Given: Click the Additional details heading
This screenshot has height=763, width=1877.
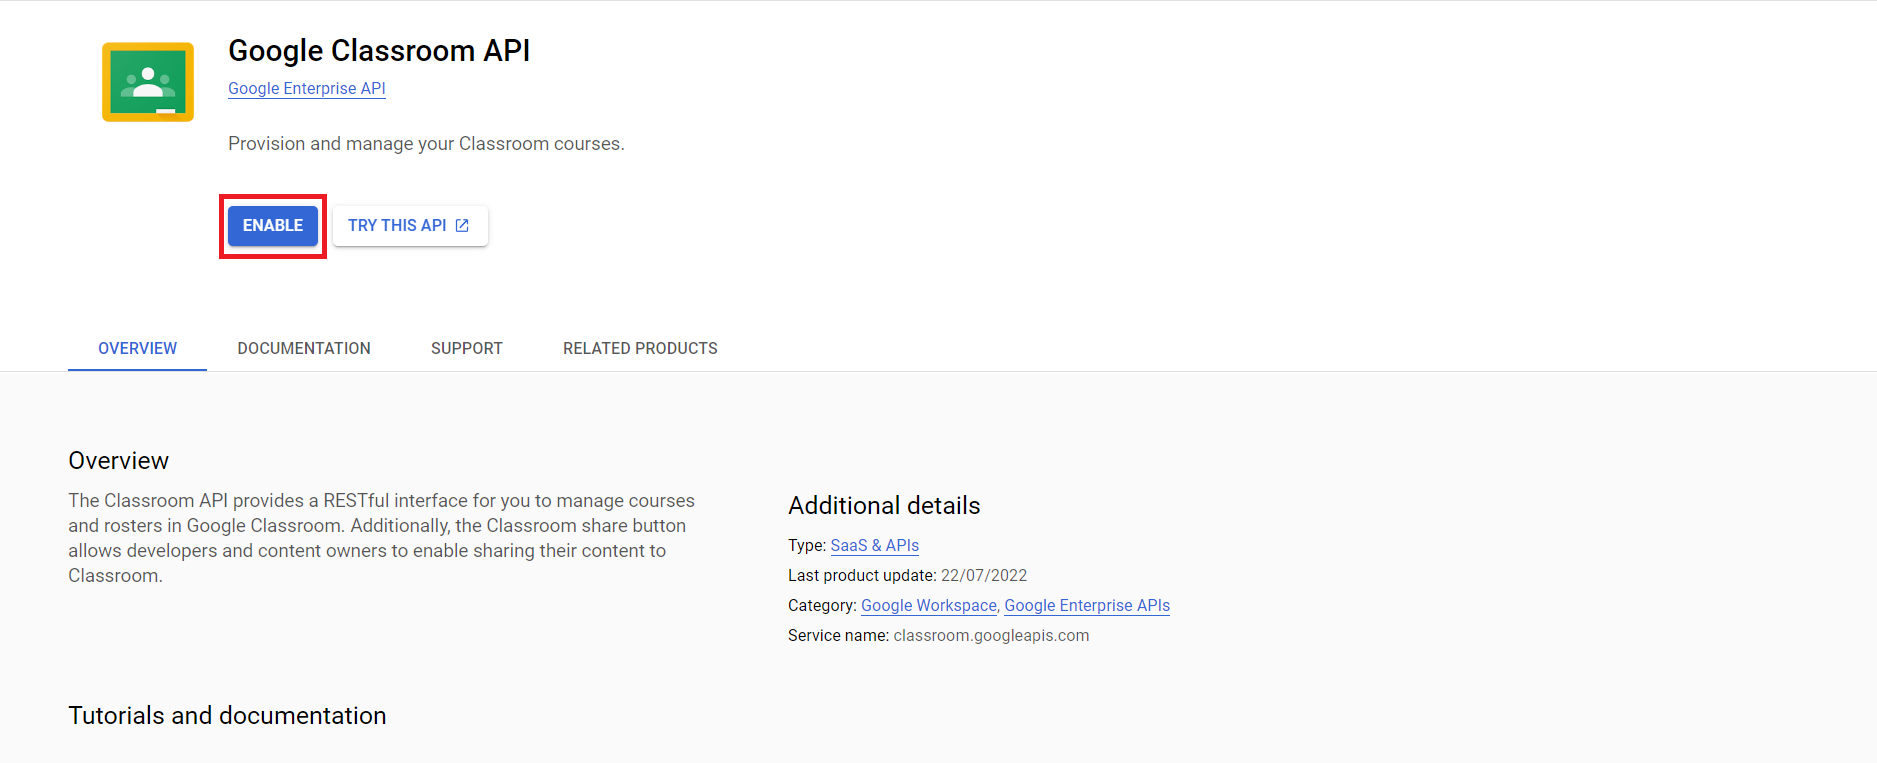Looking at the screenshot, I should [x=884, y=506].
